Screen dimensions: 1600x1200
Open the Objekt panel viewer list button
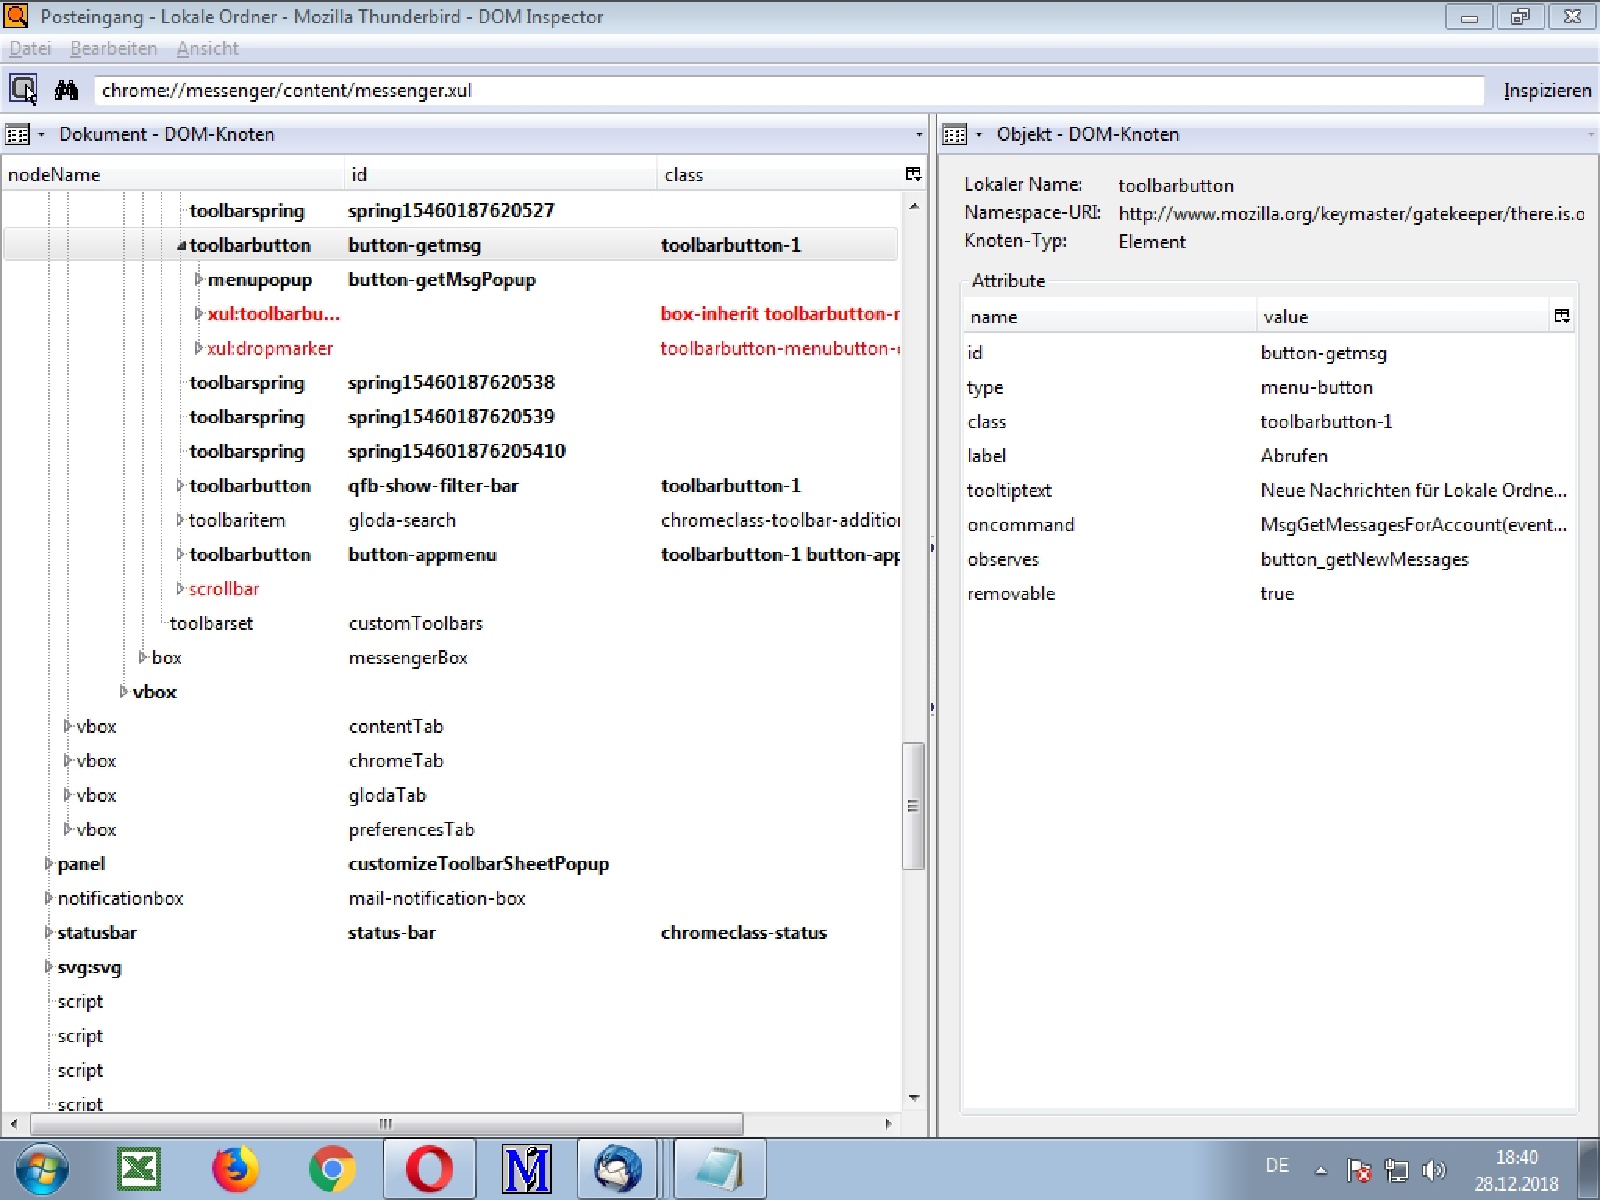coord(962,134)
